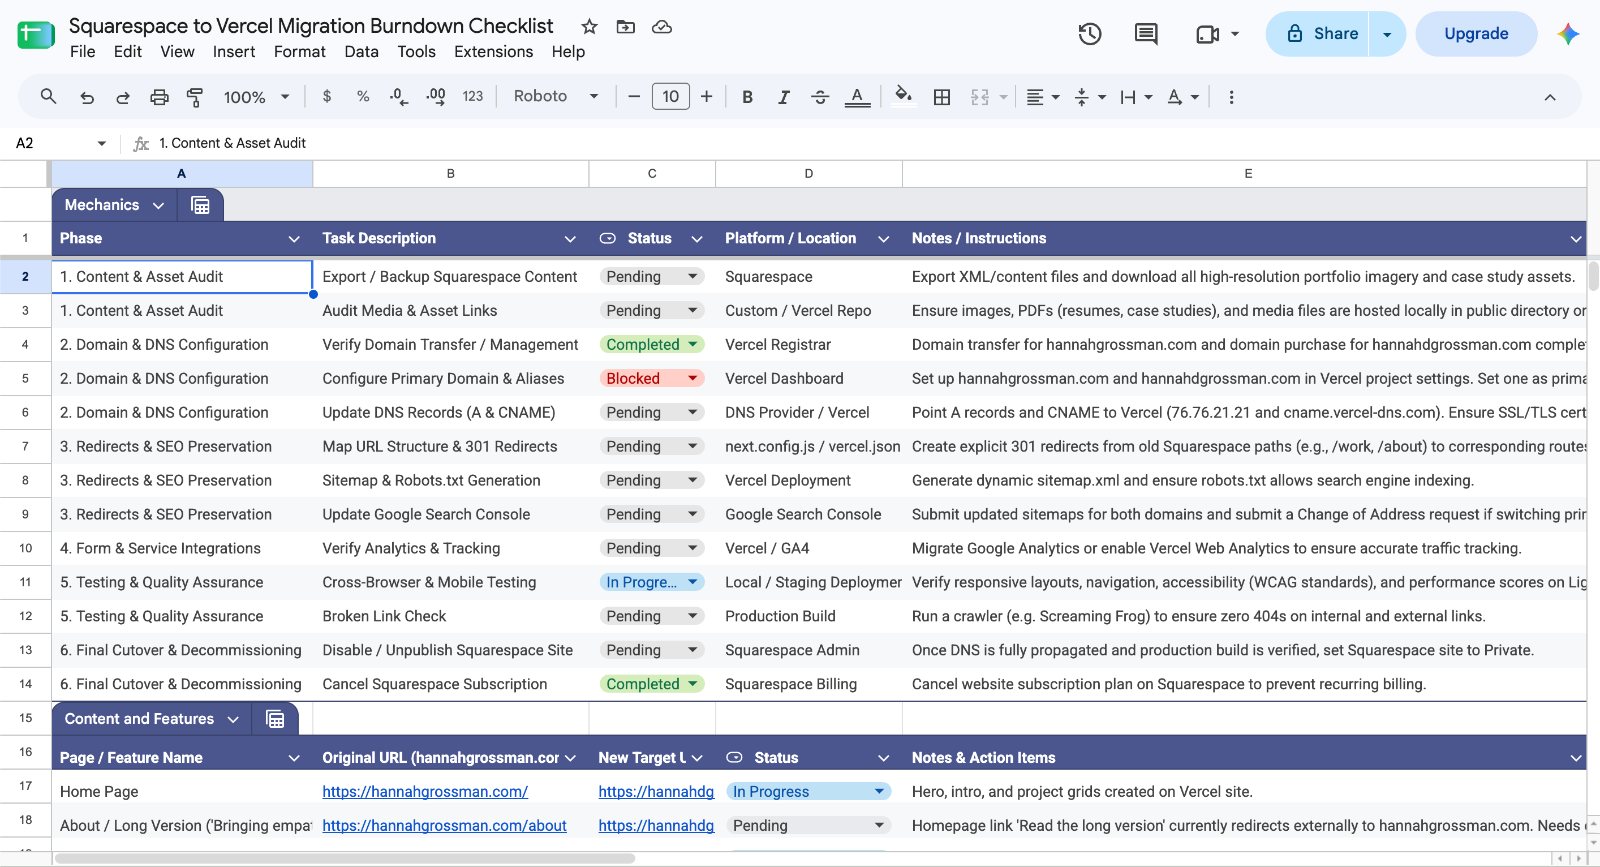Open the Home Page In Progress status dropdown
Screen dimensions: 1600x867
[x=880, y=791]
